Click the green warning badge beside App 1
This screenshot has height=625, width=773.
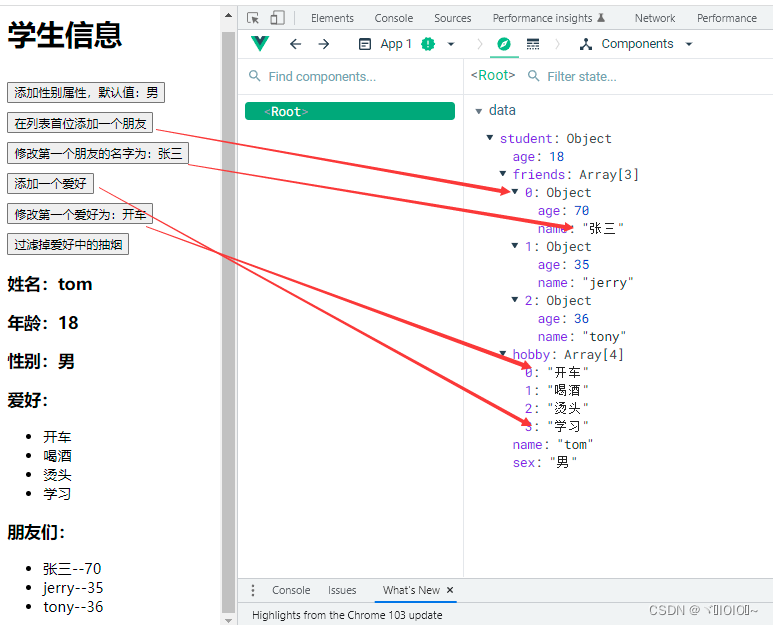coord(428,44)
